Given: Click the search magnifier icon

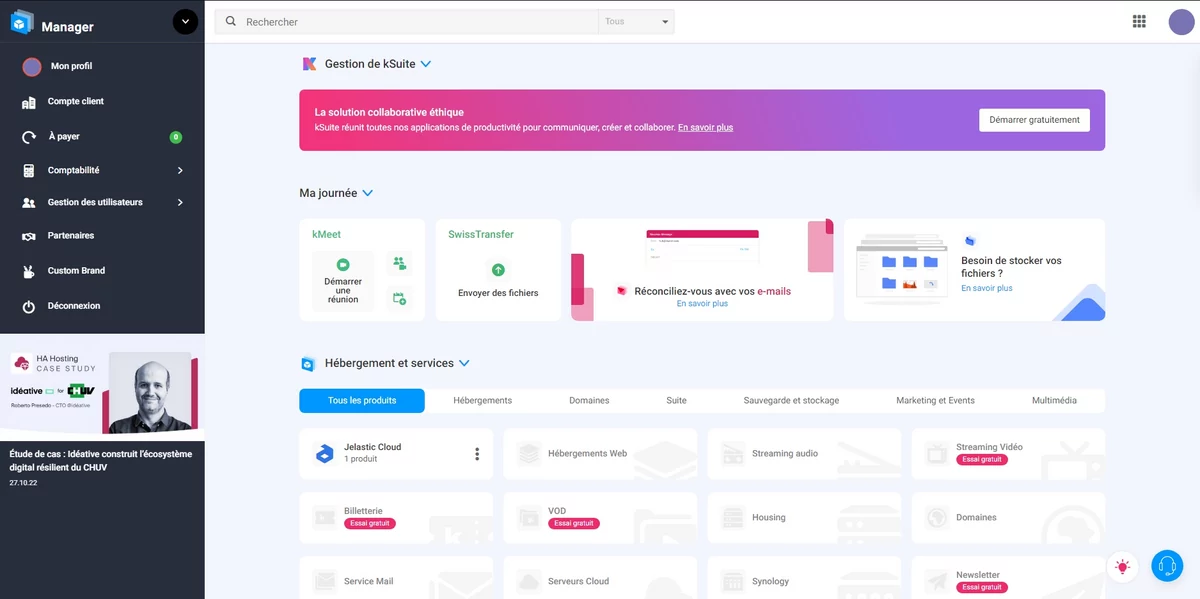Looking at the screenshot, I should (231, 21).
